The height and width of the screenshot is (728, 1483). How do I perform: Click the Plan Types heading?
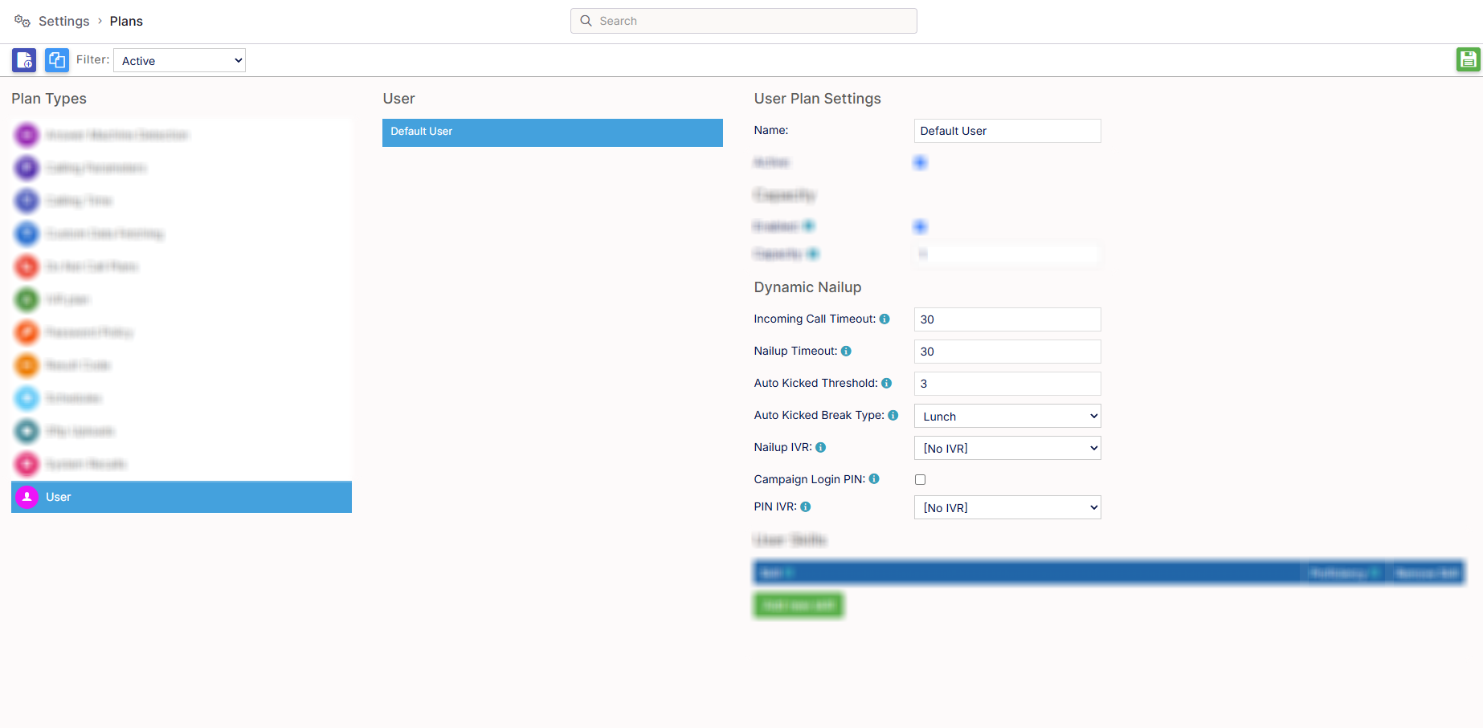(49, 99)
